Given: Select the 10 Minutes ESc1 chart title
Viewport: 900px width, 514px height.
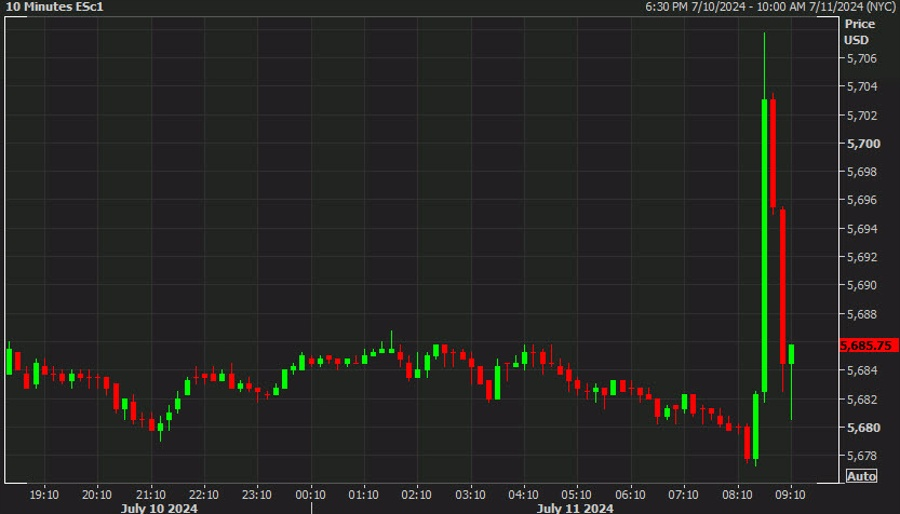Looking at the screenshot, I should point(55,7).
